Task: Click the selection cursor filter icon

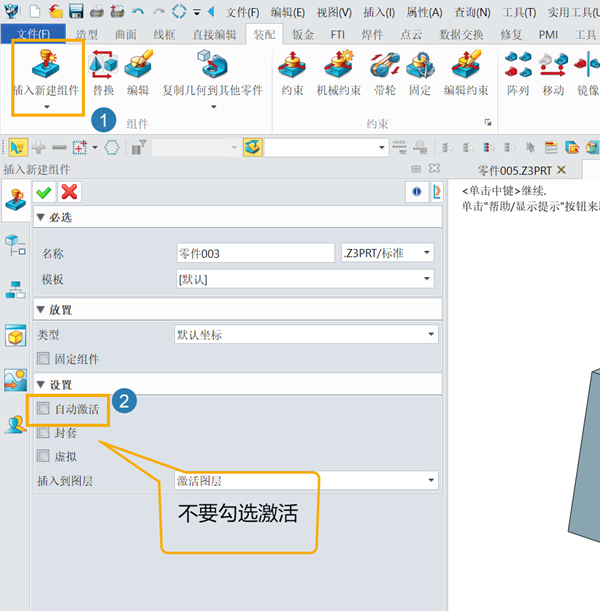Action: (18, 147)
